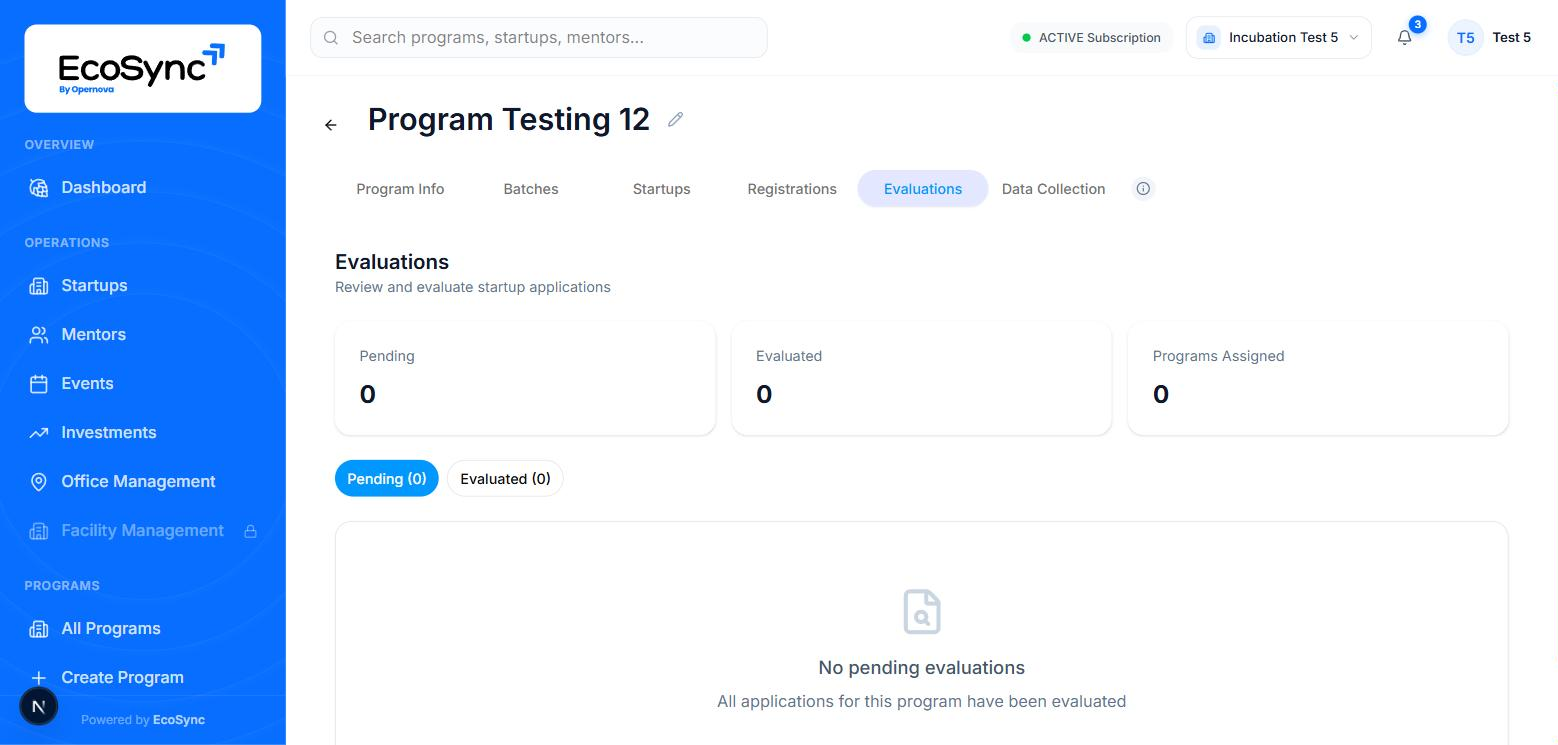Switch to Pending (0) filter
The image size is (1558, 745).
tap(387, 479)
